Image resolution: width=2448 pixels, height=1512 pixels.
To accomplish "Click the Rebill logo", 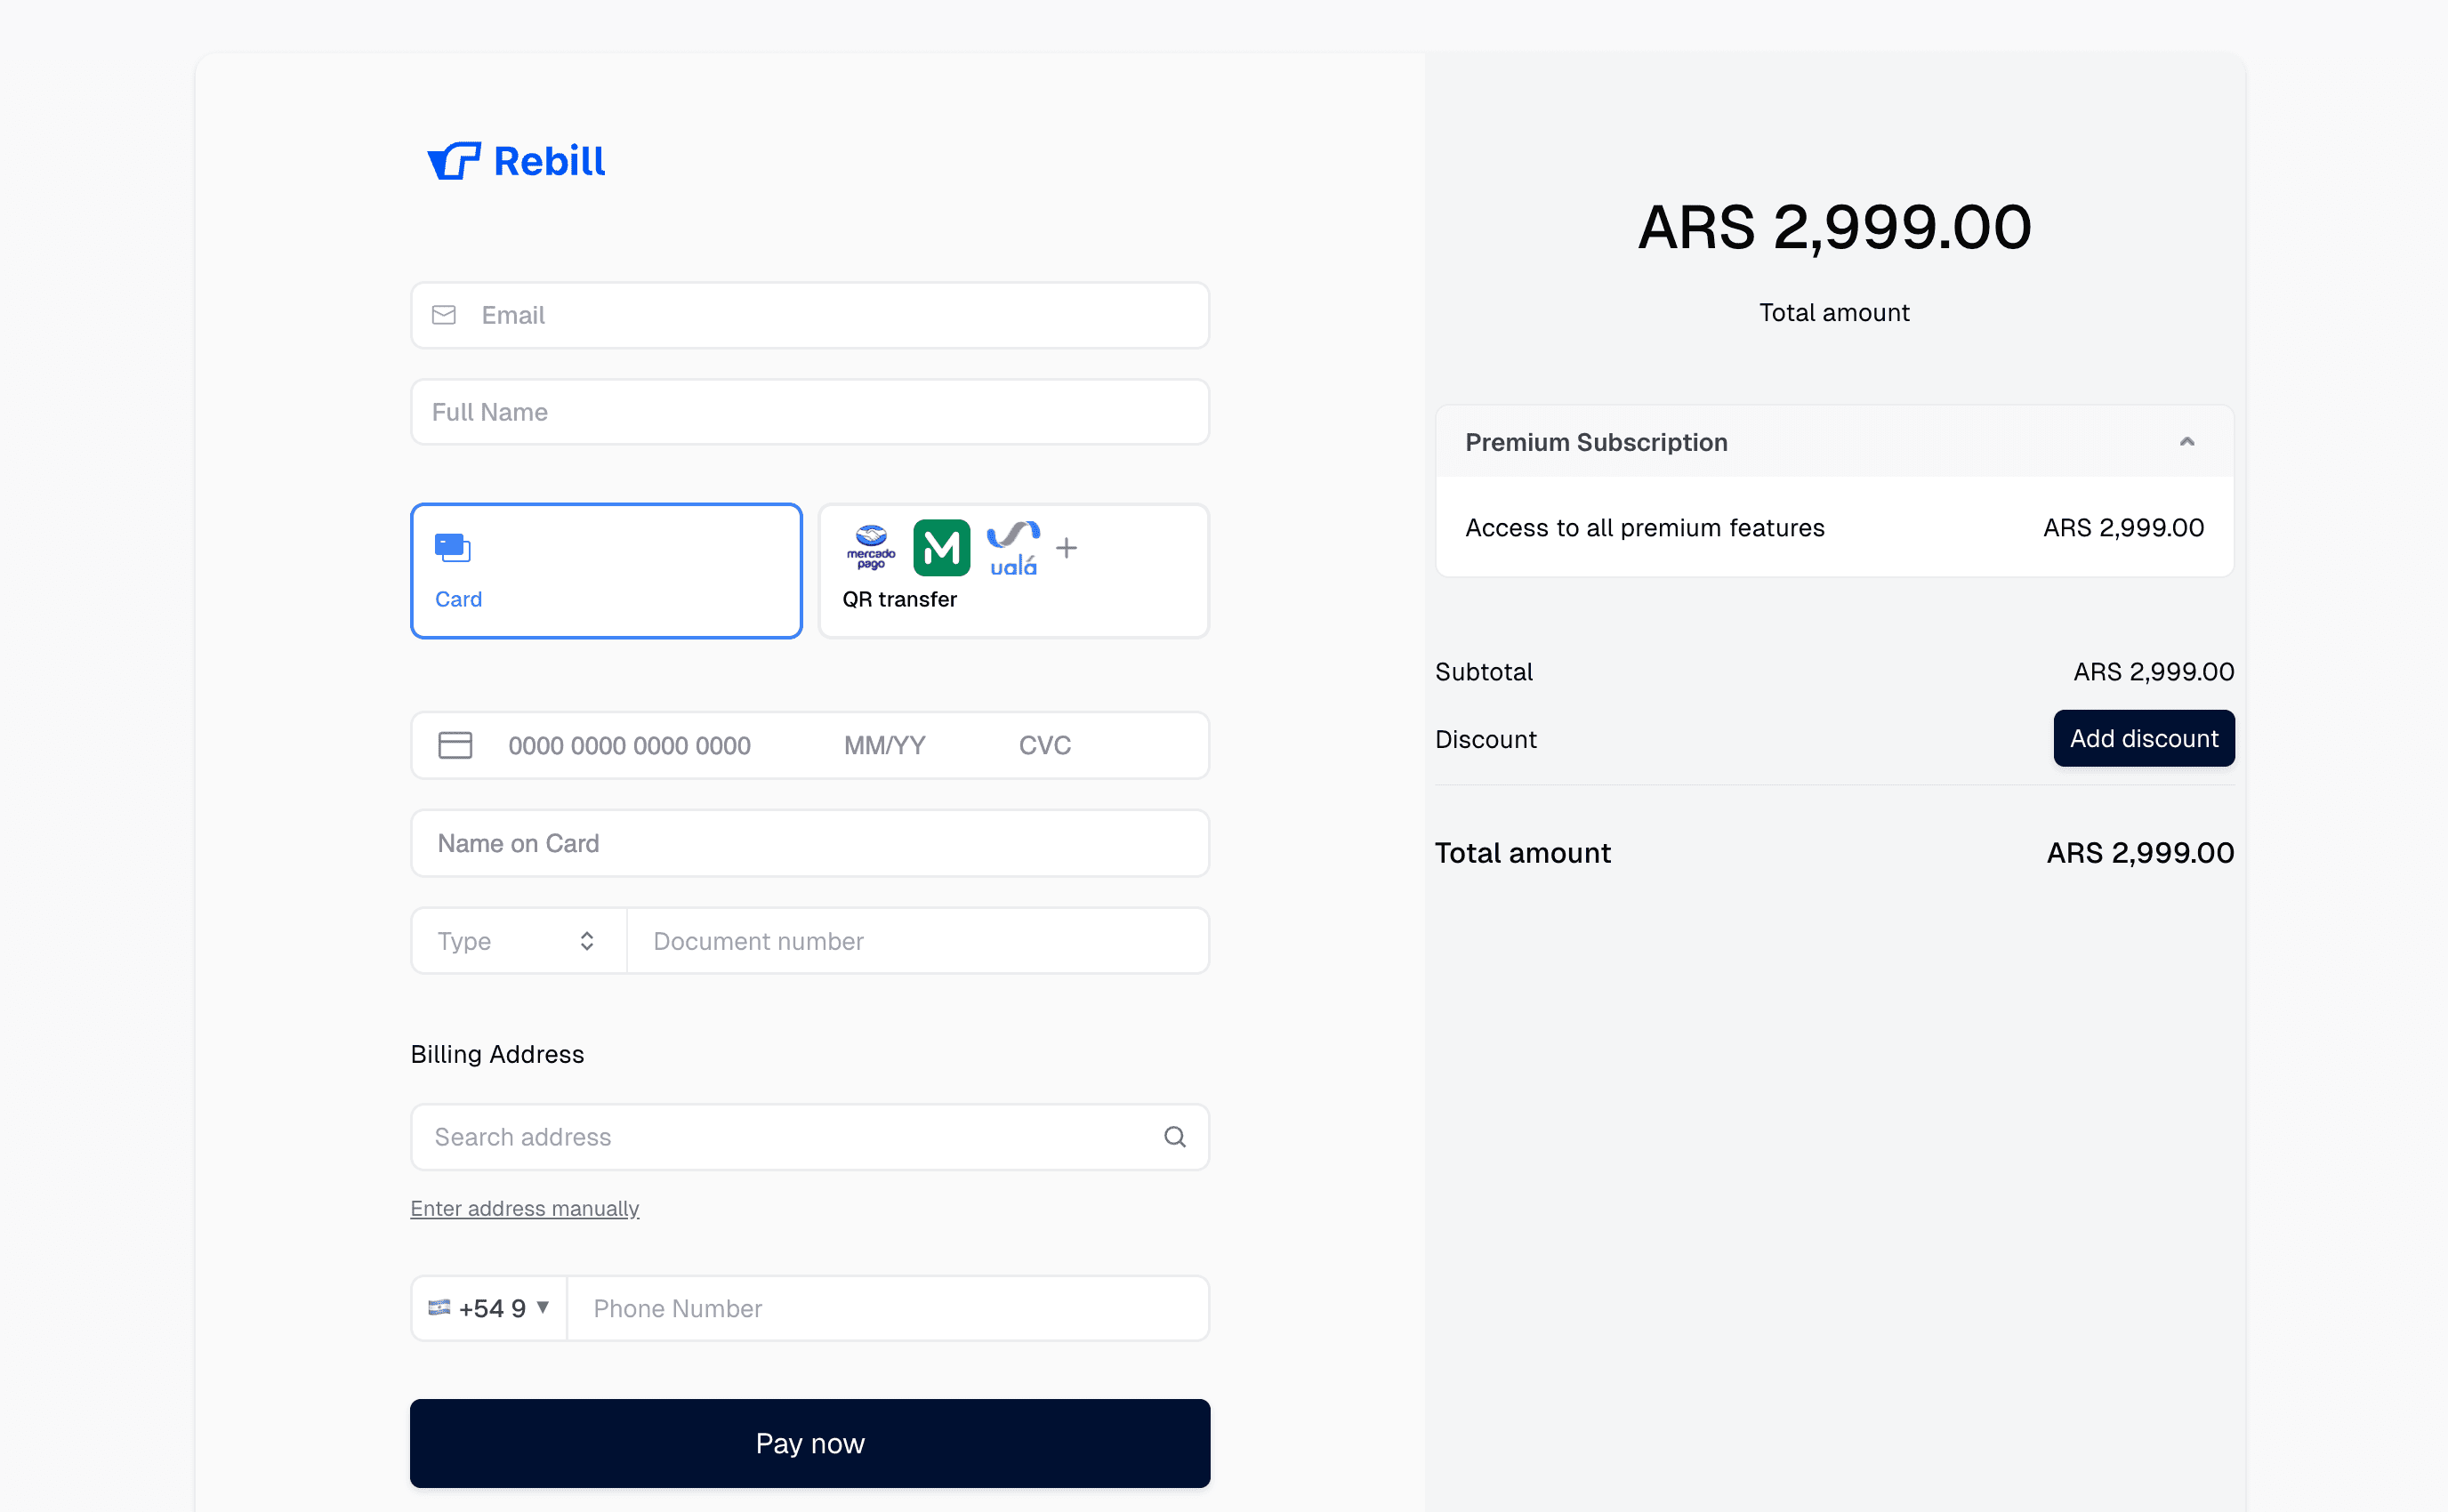I will pyautogui.click(x=516, y=160).
